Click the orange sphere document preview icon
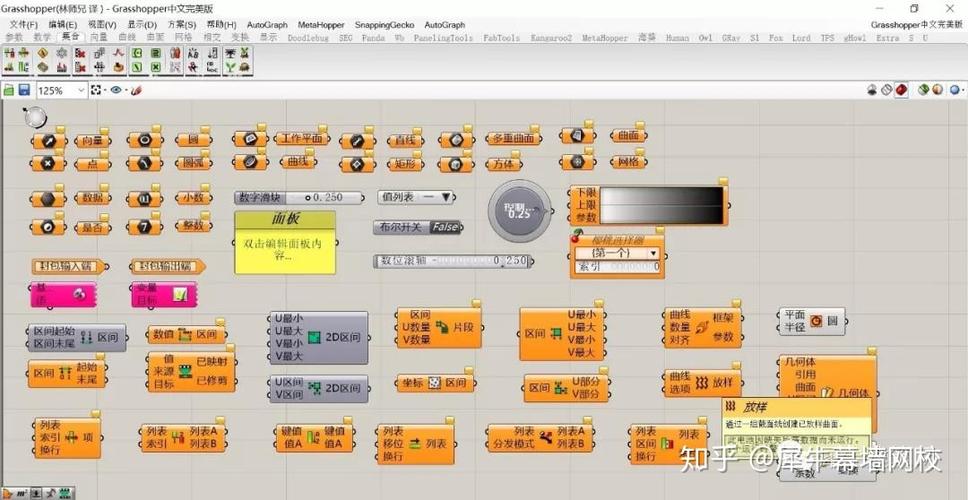This screenshot has height=500, width=968. (x=937, y=90)
